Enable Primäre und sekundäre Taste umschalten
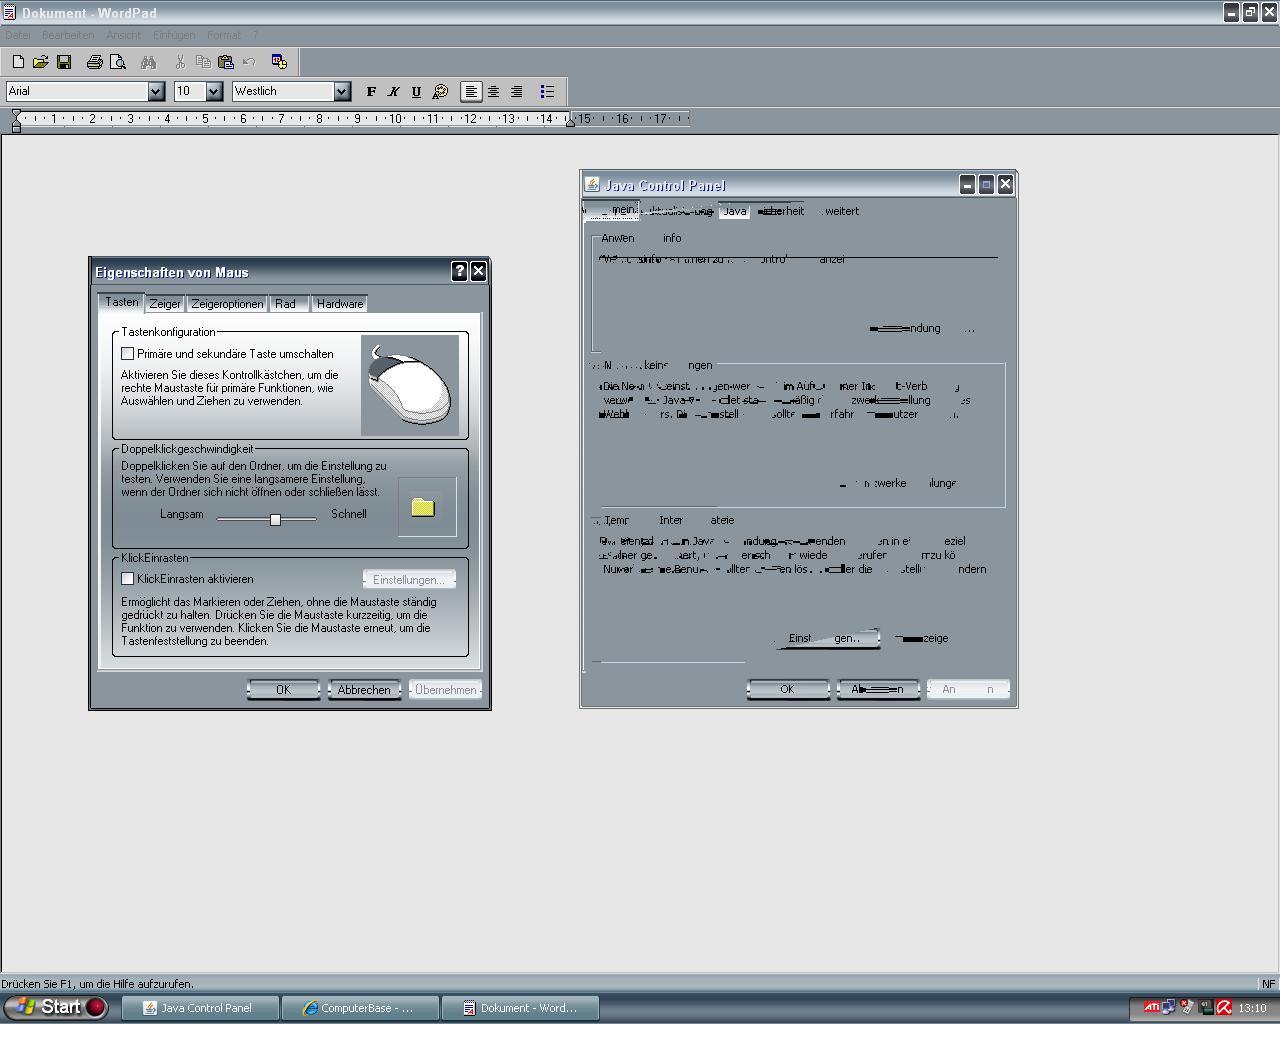Image resolution: width=1280 pixels, height=1060 pixels. coord(128,354)
